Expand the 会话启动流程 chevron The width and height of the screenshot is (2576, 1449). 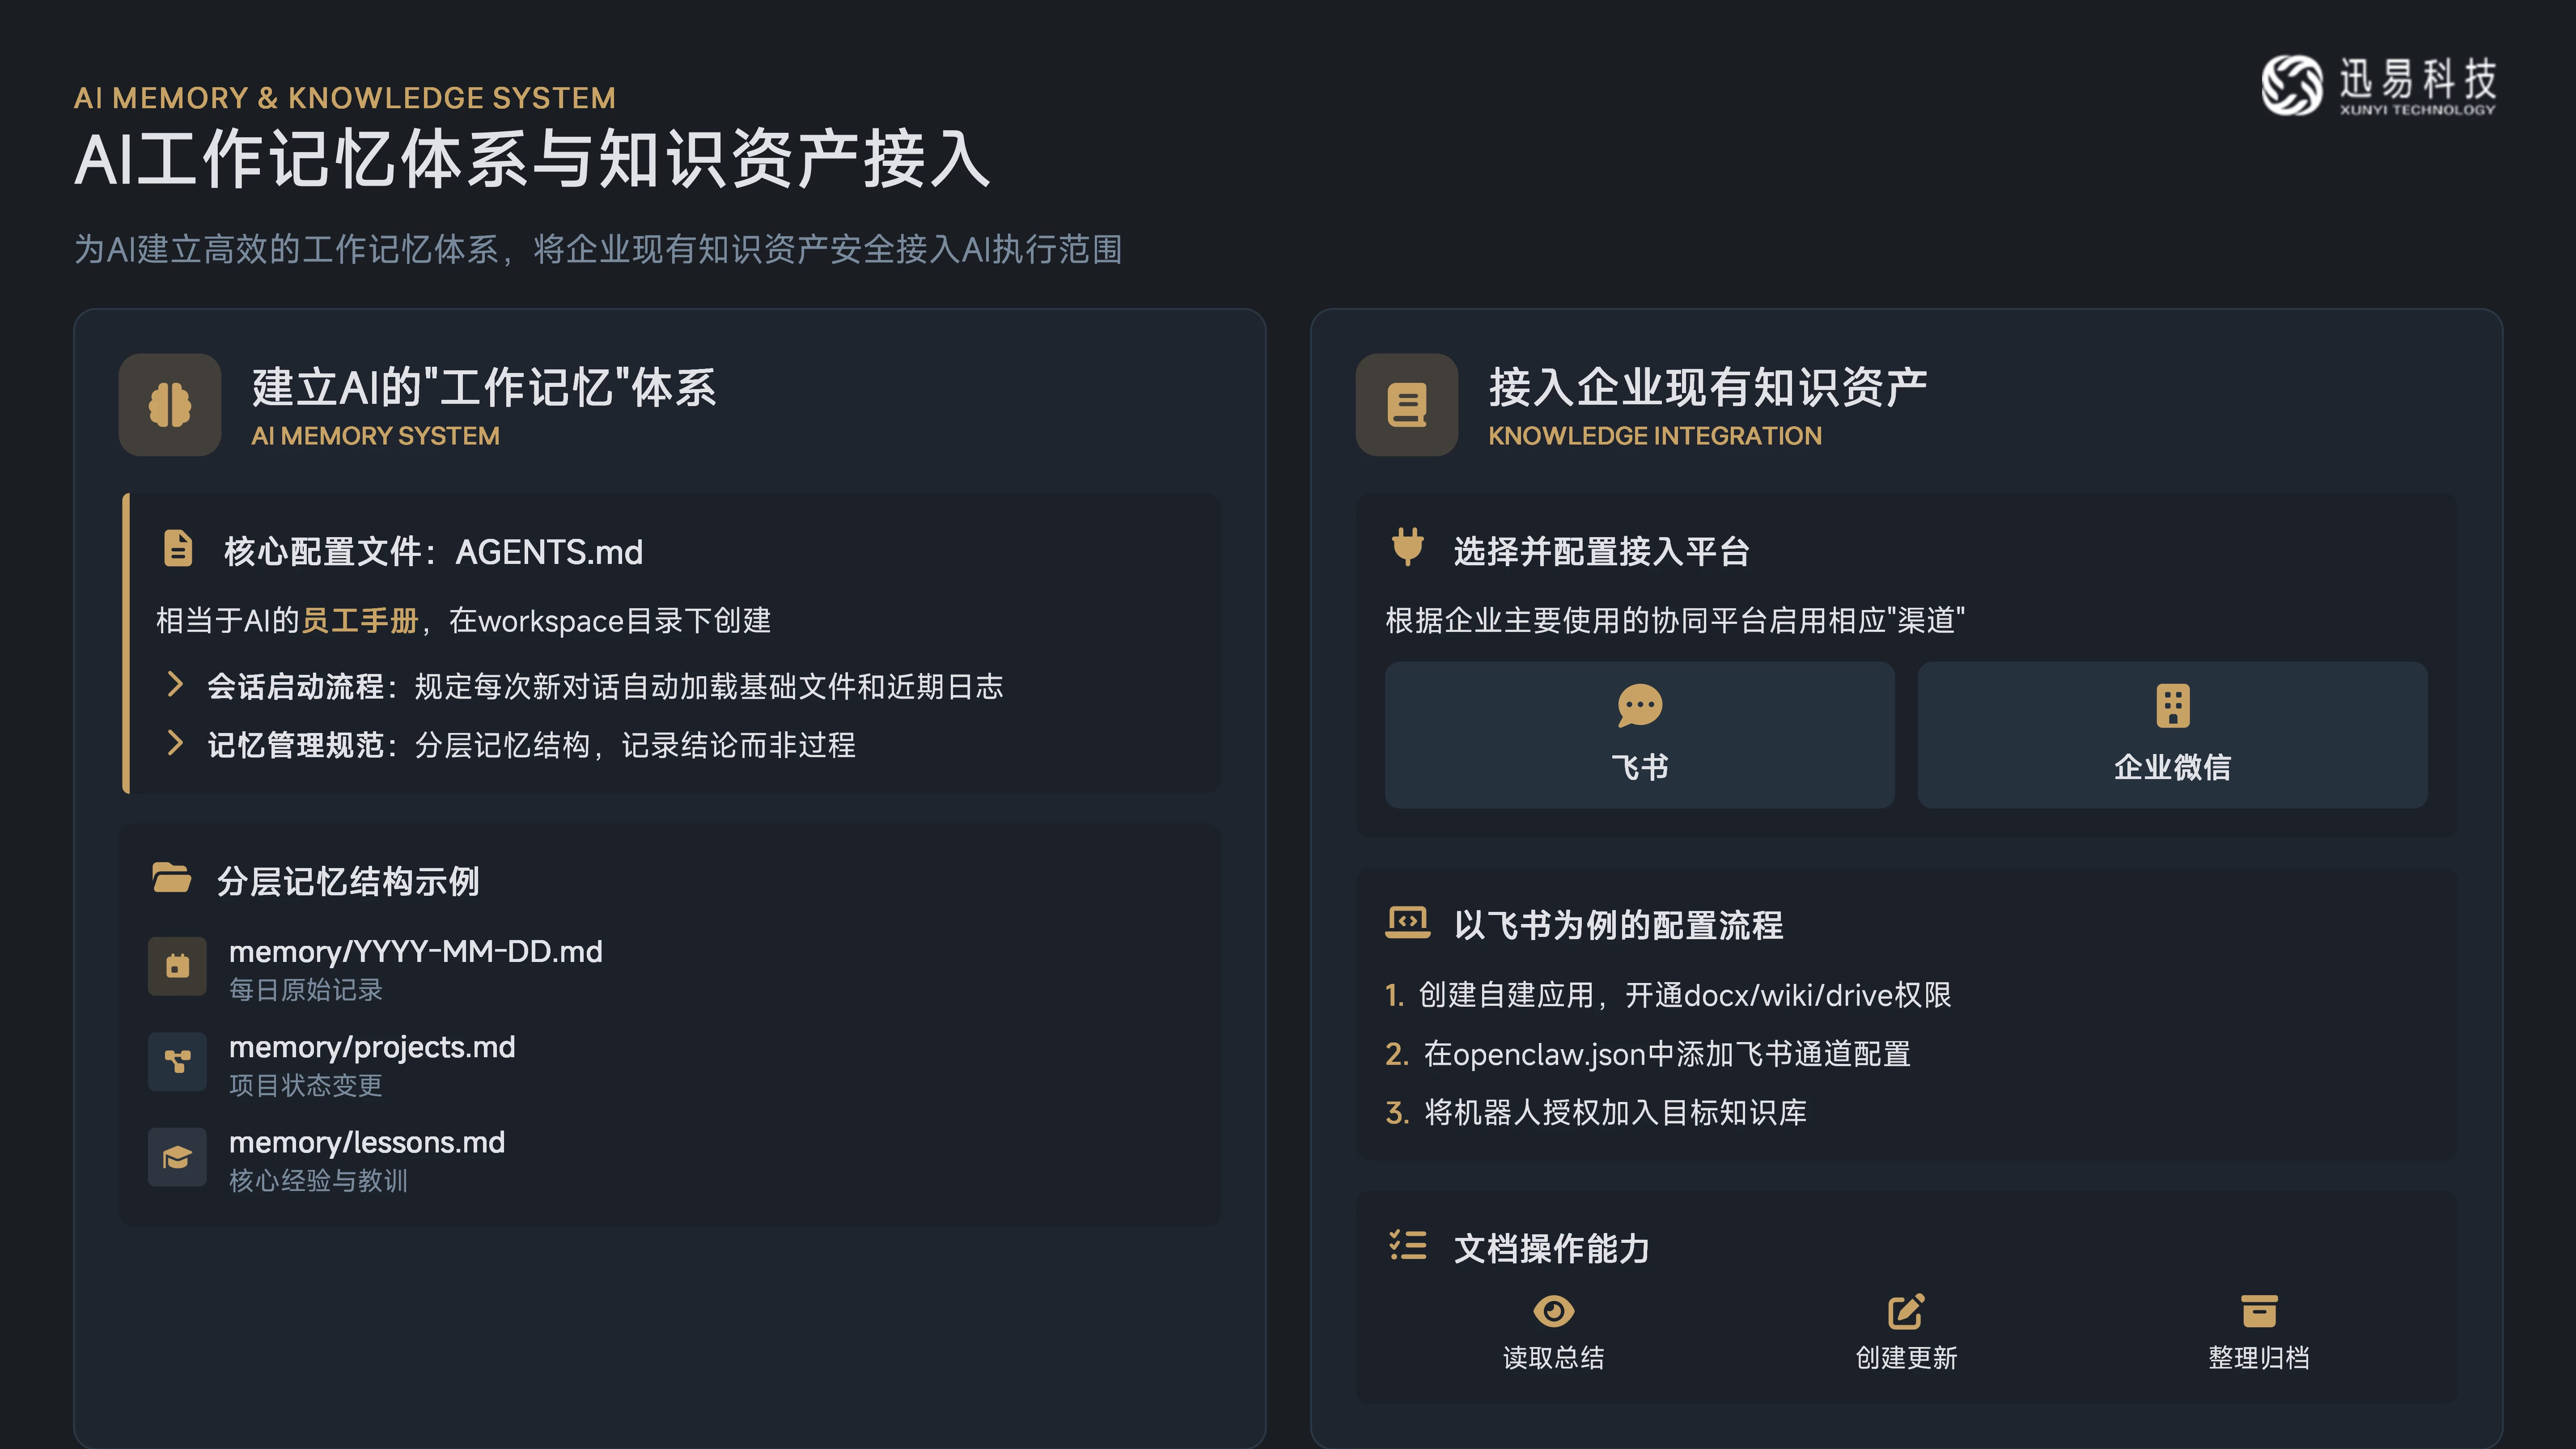pos(175,685)
